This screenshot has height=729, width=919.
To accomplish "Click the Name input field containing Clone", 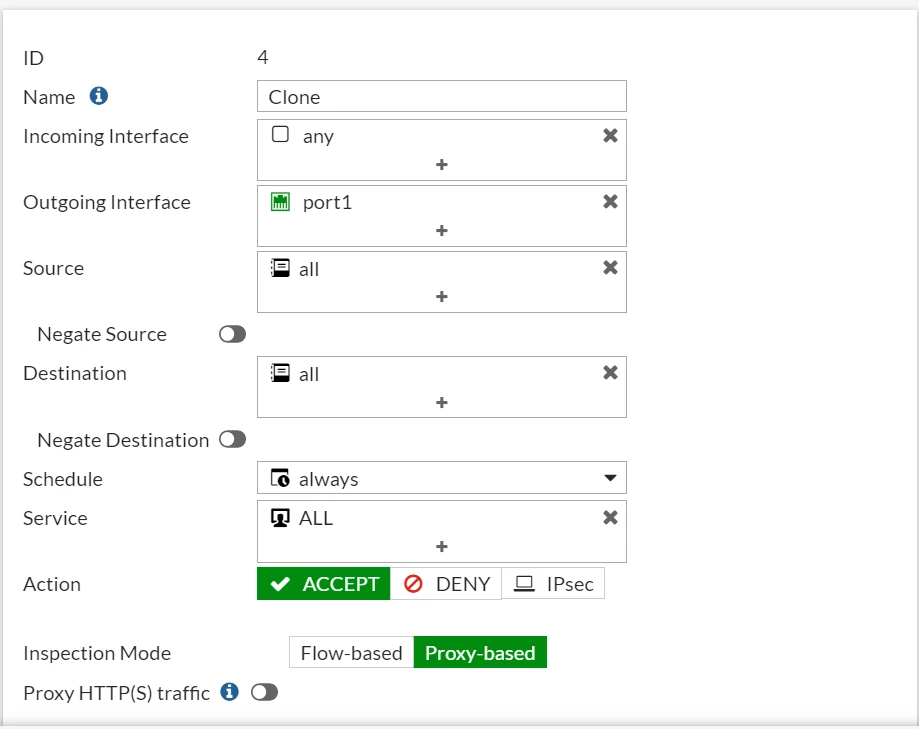I will (442, 96).
